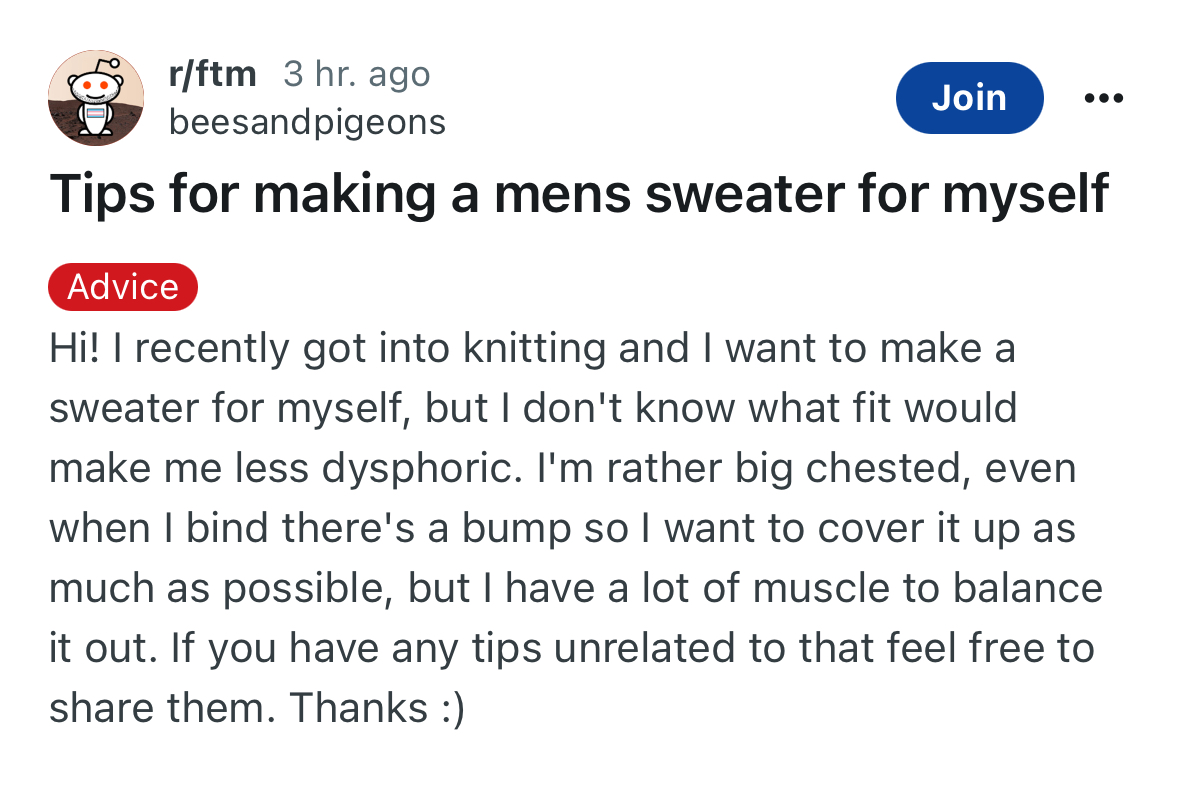Open beesandpigeons user profile
This screenshot has height=800, width=1179.
(307, 122)
